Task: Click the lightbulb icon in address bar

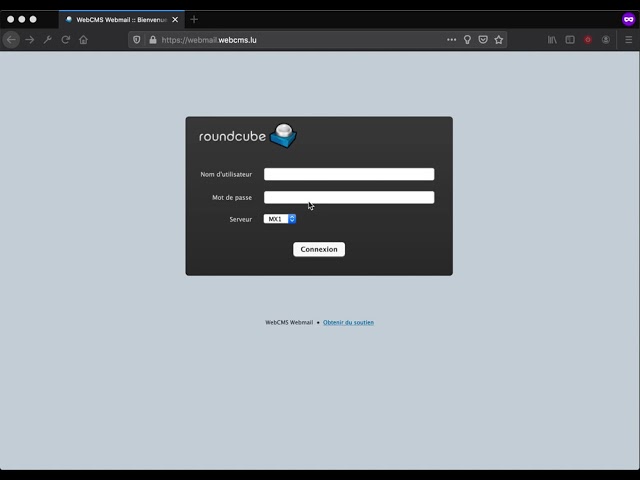Action: [x=467, y=40]
